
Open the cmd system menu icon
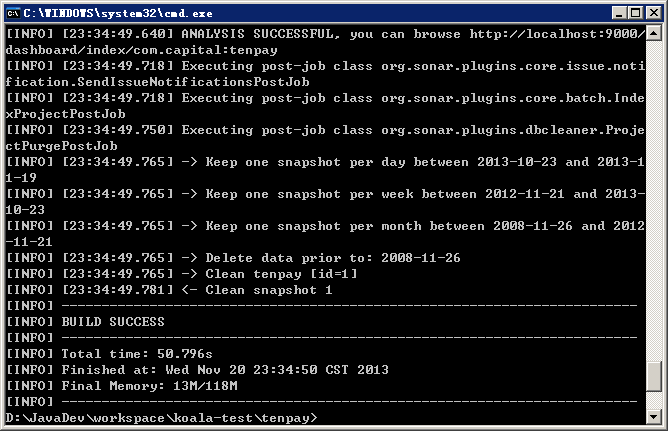pos(13,13)
